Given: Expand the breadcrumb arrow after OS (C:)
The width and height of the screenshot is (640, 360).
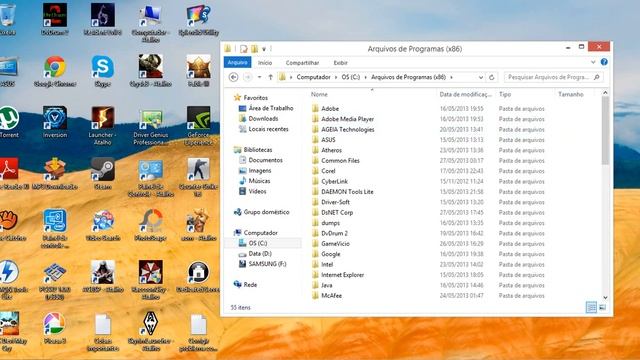Looking at the screenshot, I should click(x=365, y=77).
